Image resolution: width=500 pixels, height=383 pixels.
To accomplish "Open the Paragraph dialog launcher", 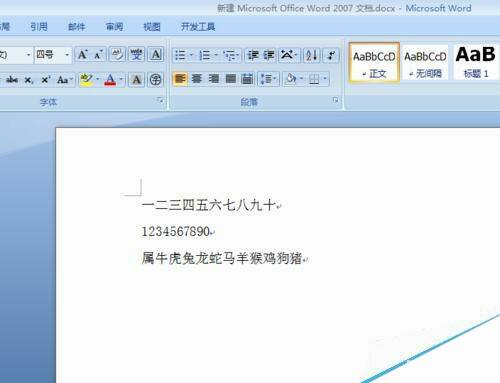I will [336, 100].
